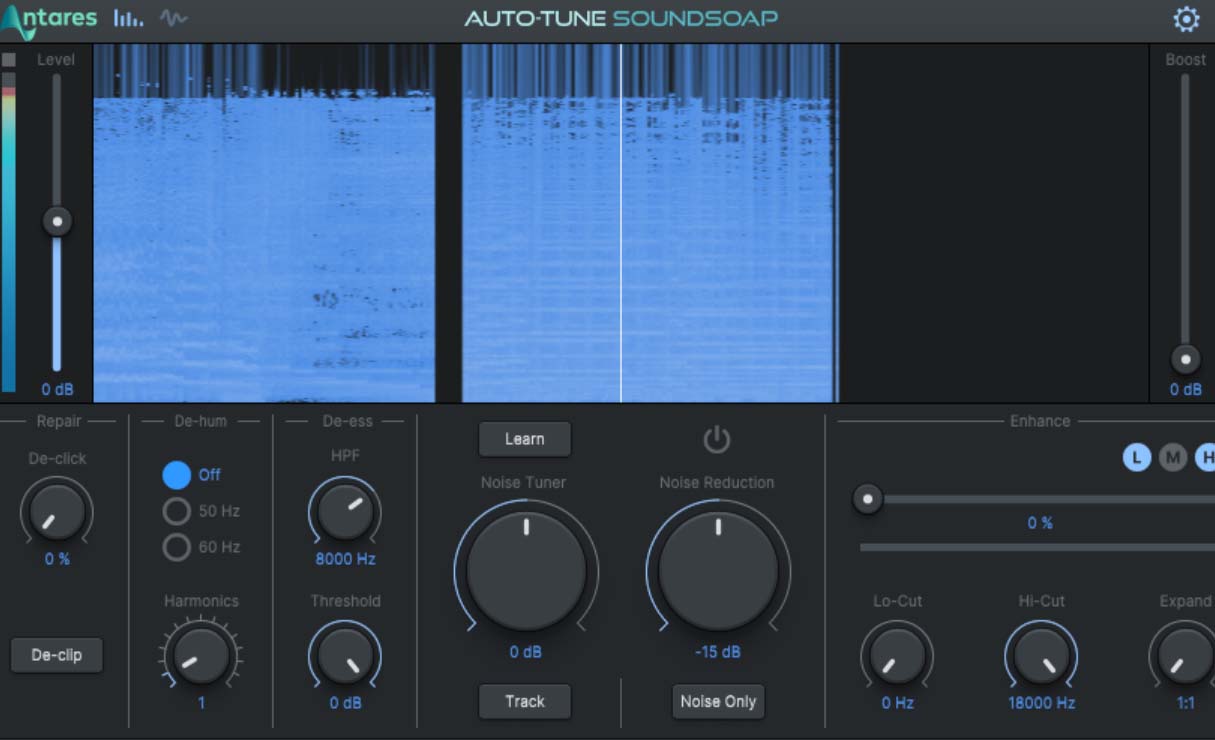1215x740 pixels.
Task: Click the De-ess Threshold knob
Action: pyautogui.click(x=345, y=655)
